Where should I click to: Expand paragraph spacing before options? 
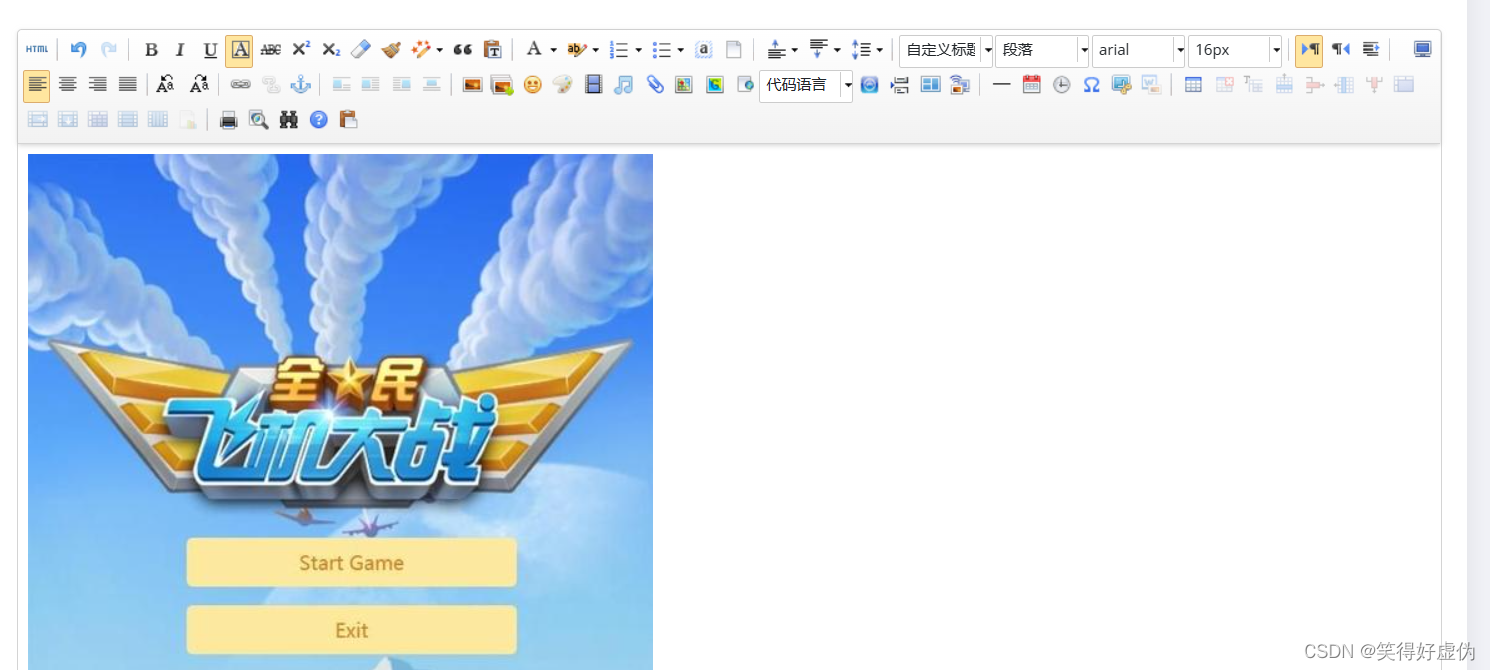point(795,50)
